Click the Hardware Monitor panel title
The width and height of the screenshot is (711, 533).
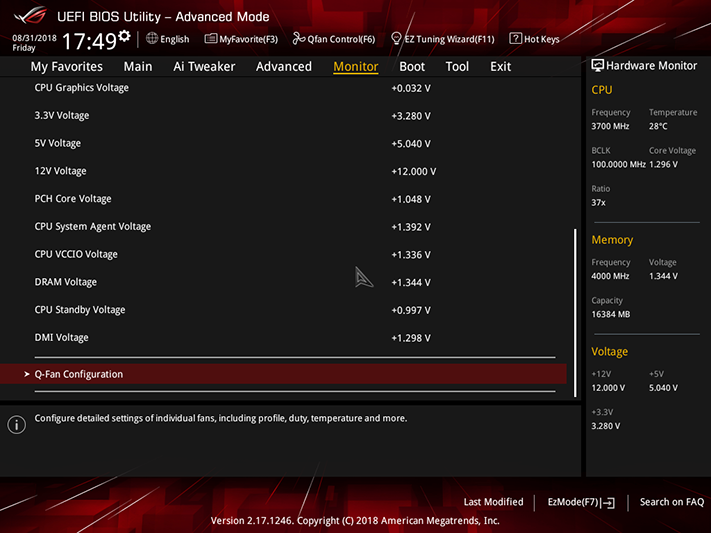(651, 65)
